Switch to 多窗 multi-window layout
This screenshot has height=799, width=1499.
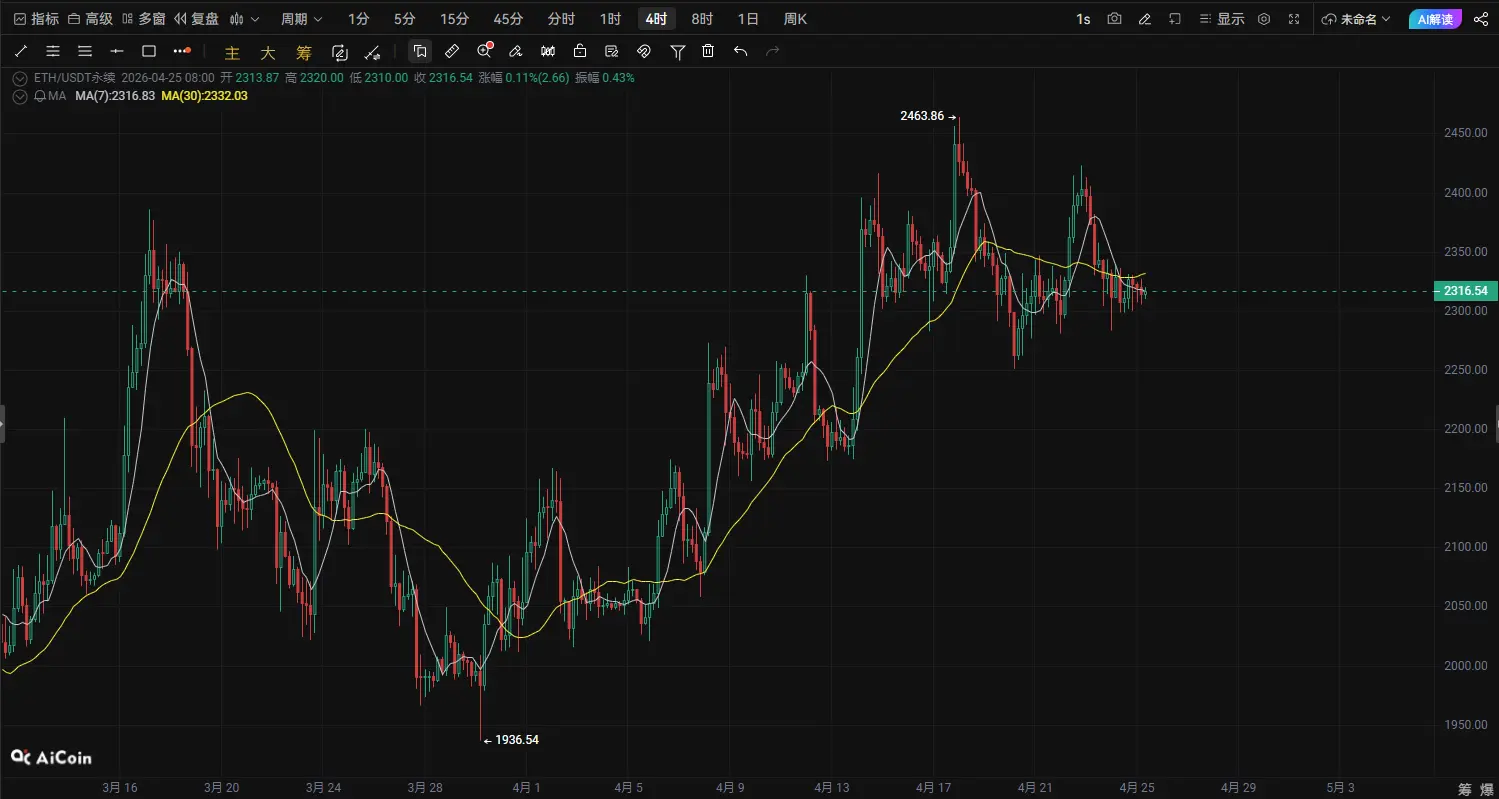click(x=144, y=19)
